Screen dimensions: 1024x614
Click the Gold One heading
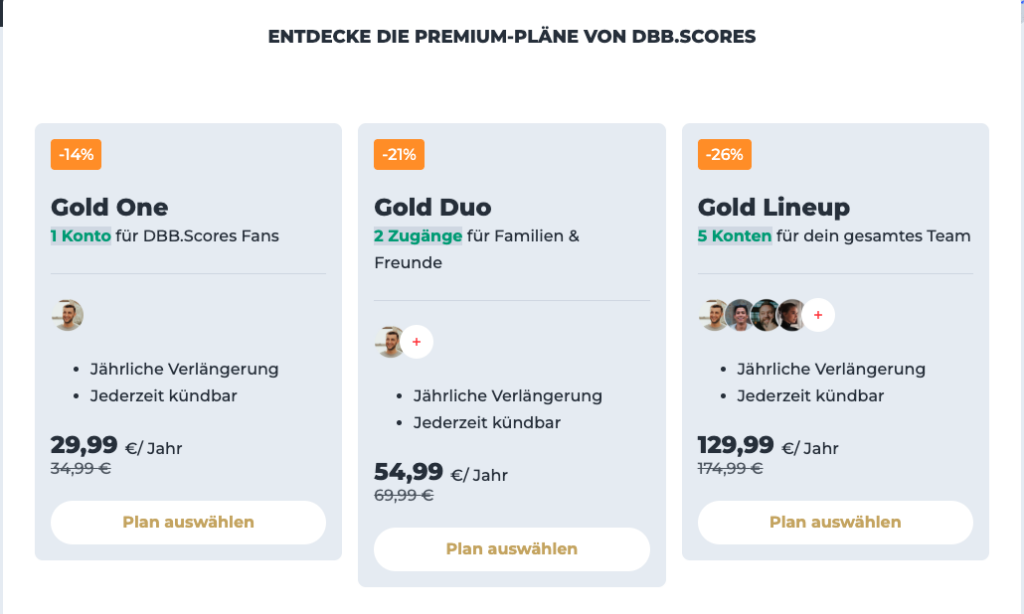[110, 208]
